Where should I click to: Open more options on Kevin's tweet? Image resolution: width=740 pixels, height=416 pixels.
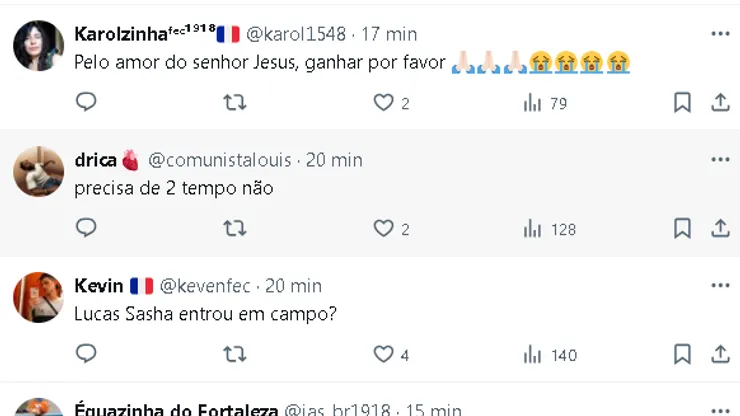point(720,285)
